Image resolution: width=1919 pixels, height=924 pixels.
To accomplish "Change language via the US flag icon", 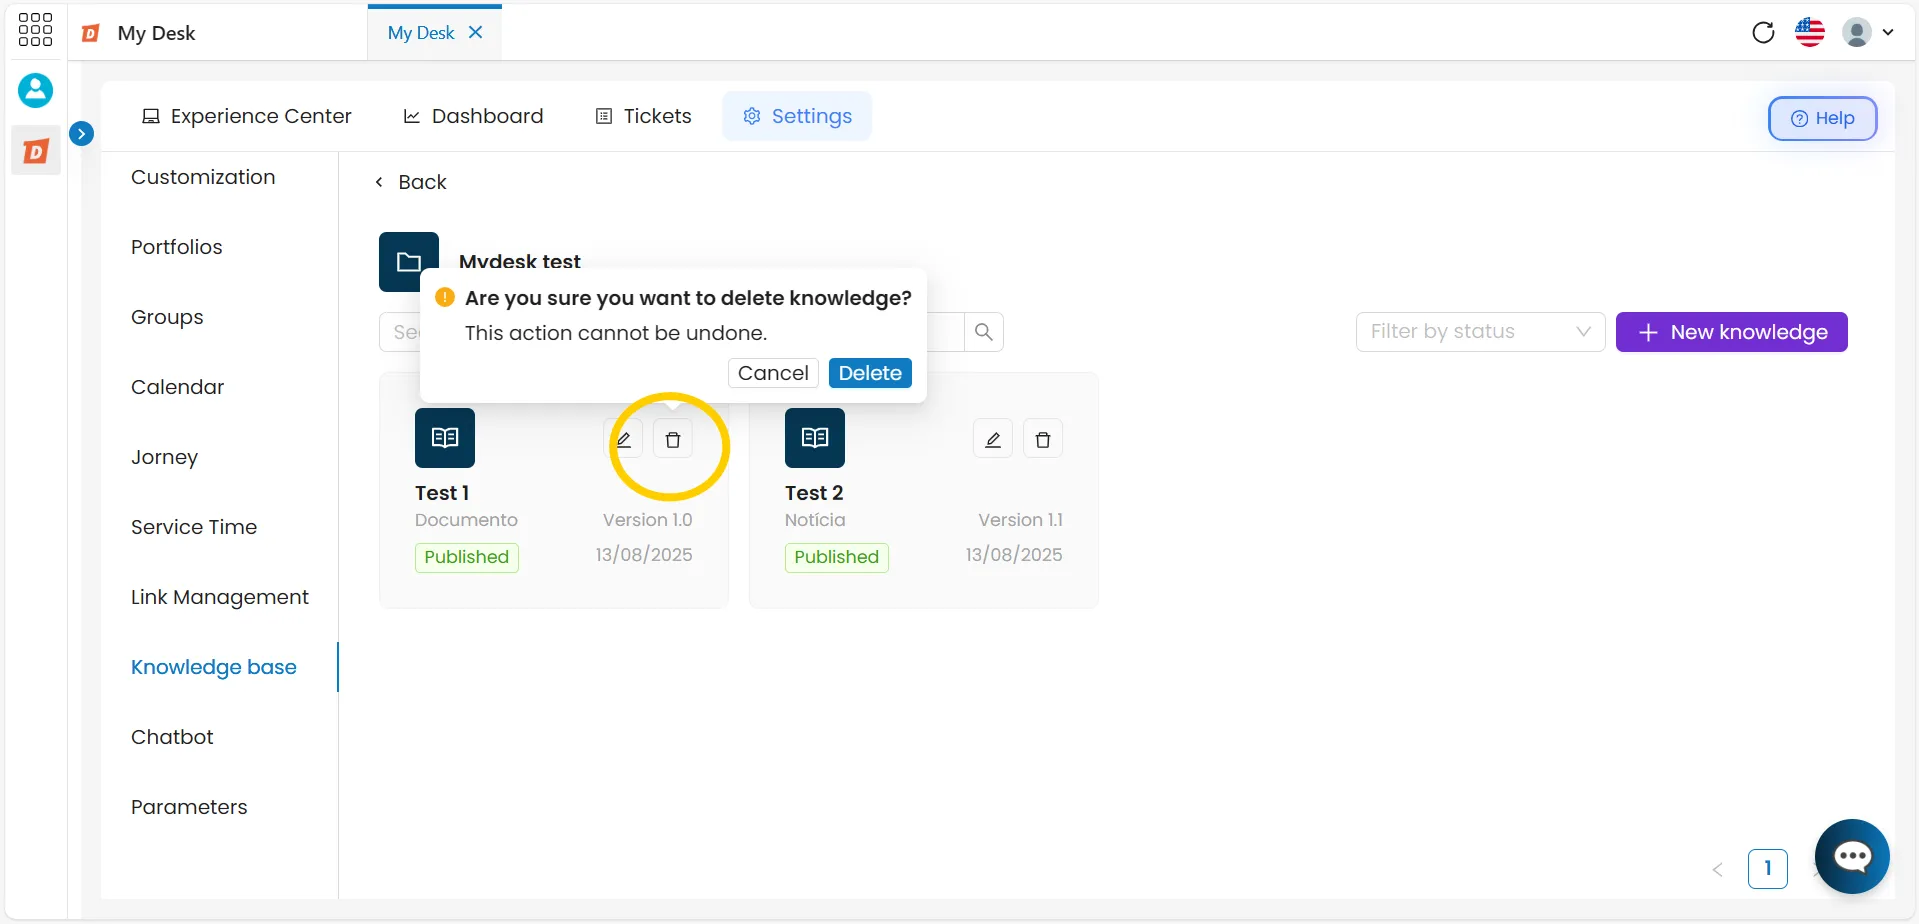I will coord(1810,32).
